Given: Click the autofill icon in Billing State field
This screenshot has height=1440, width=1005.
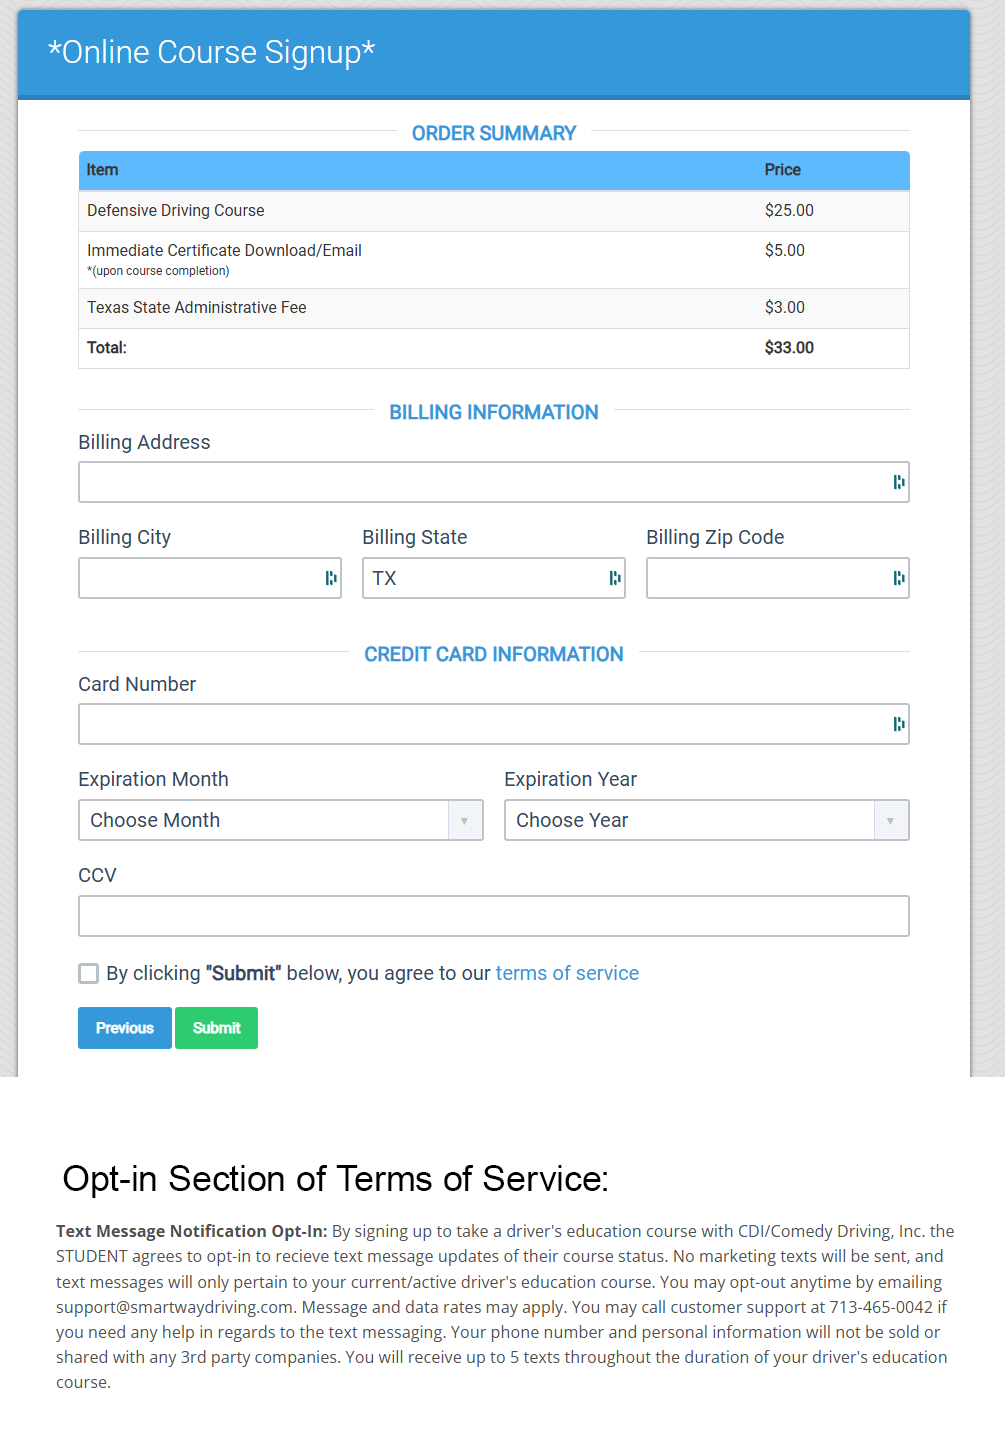Looking at the screenshot, I should click(x=614, y=578).
